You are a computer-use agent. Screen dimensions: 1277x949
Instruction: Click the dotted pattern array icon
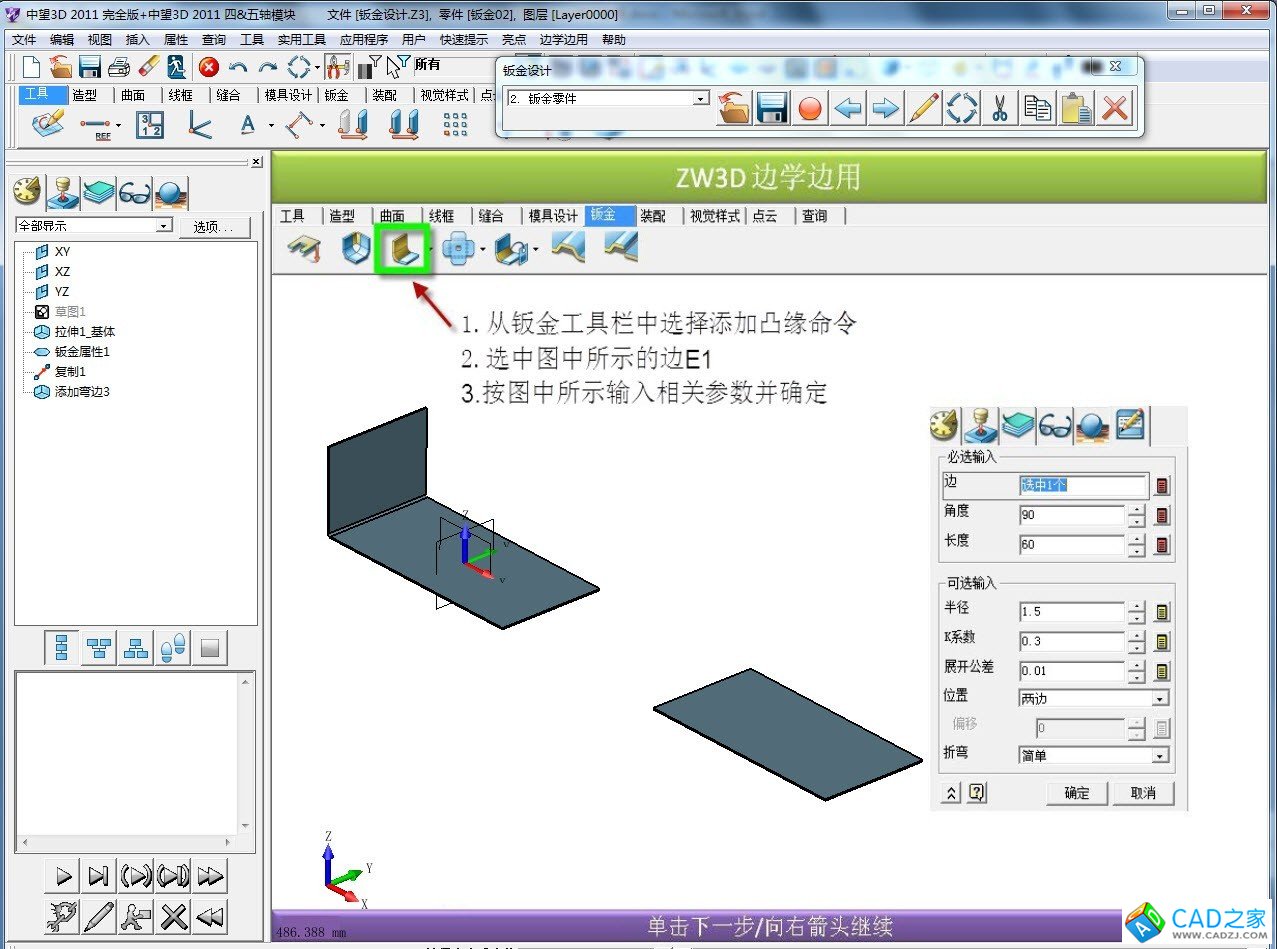455,125
